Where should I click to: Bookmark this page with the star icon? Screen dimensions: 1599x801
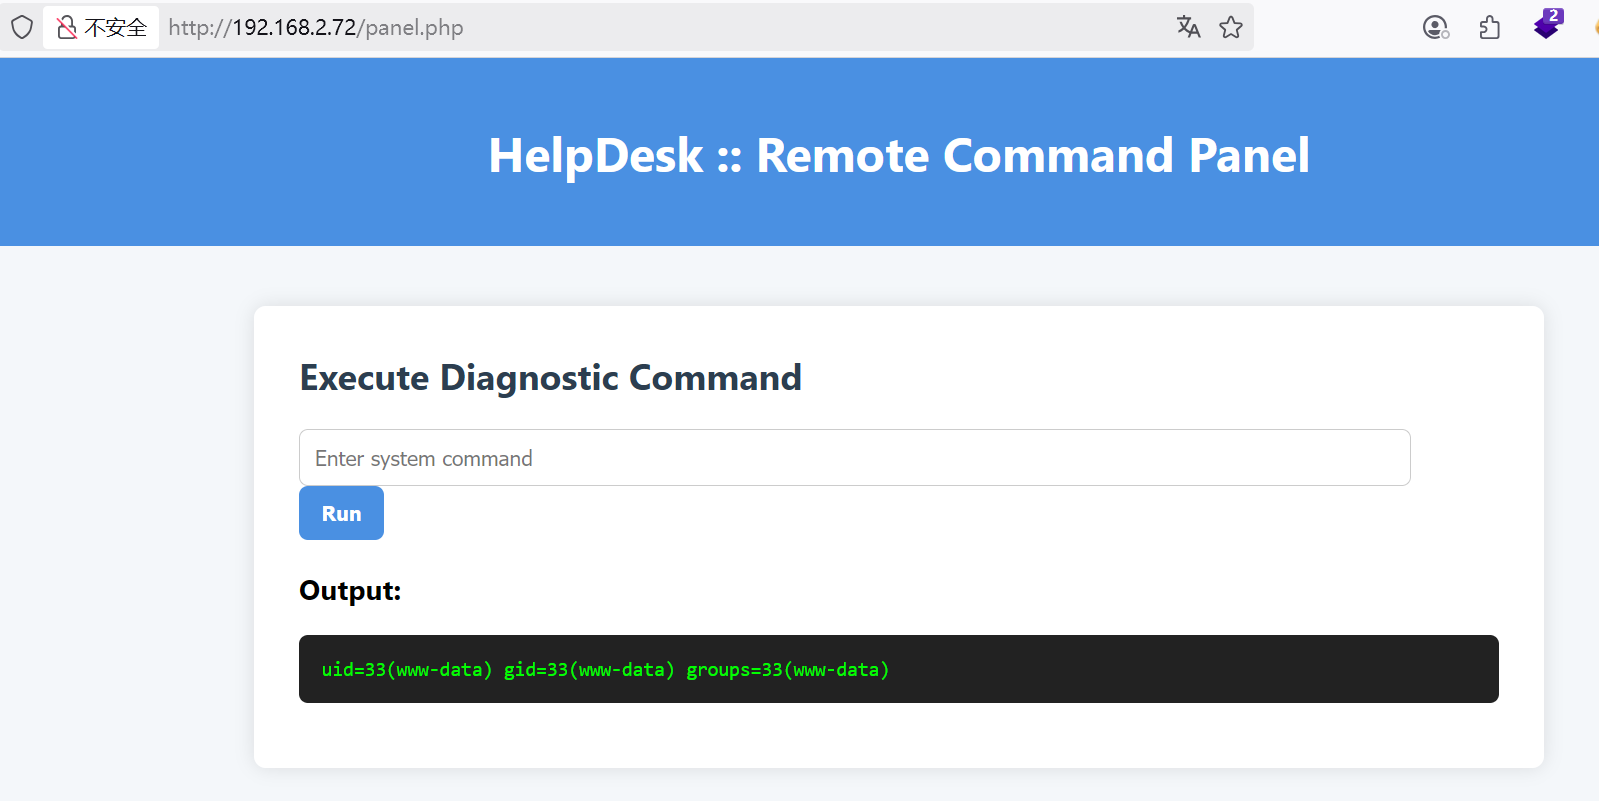(x=1231, y=27)
